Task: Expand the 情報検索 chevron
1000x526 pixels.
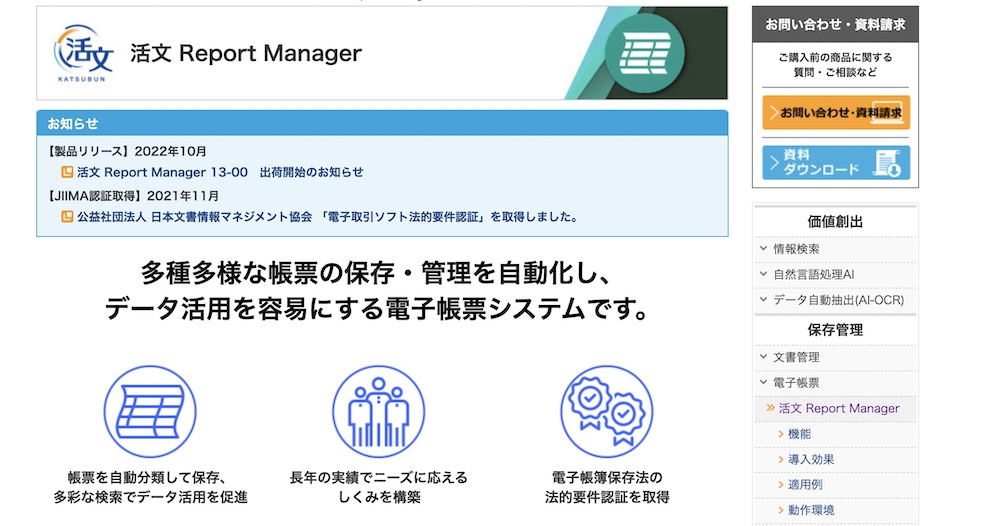Action: point(763,249)
